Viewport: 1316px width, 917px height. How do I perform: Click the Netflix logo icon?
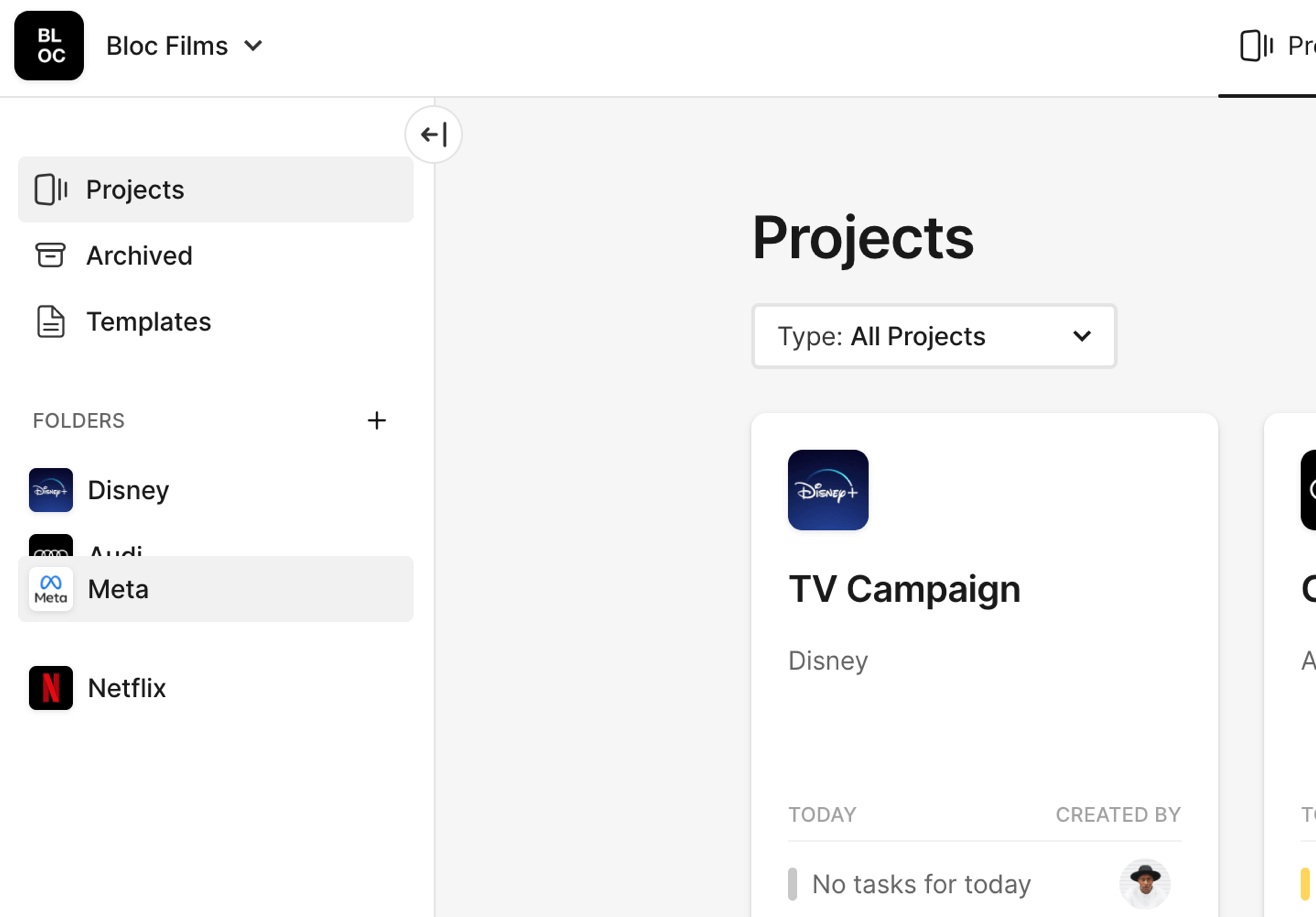51,688
